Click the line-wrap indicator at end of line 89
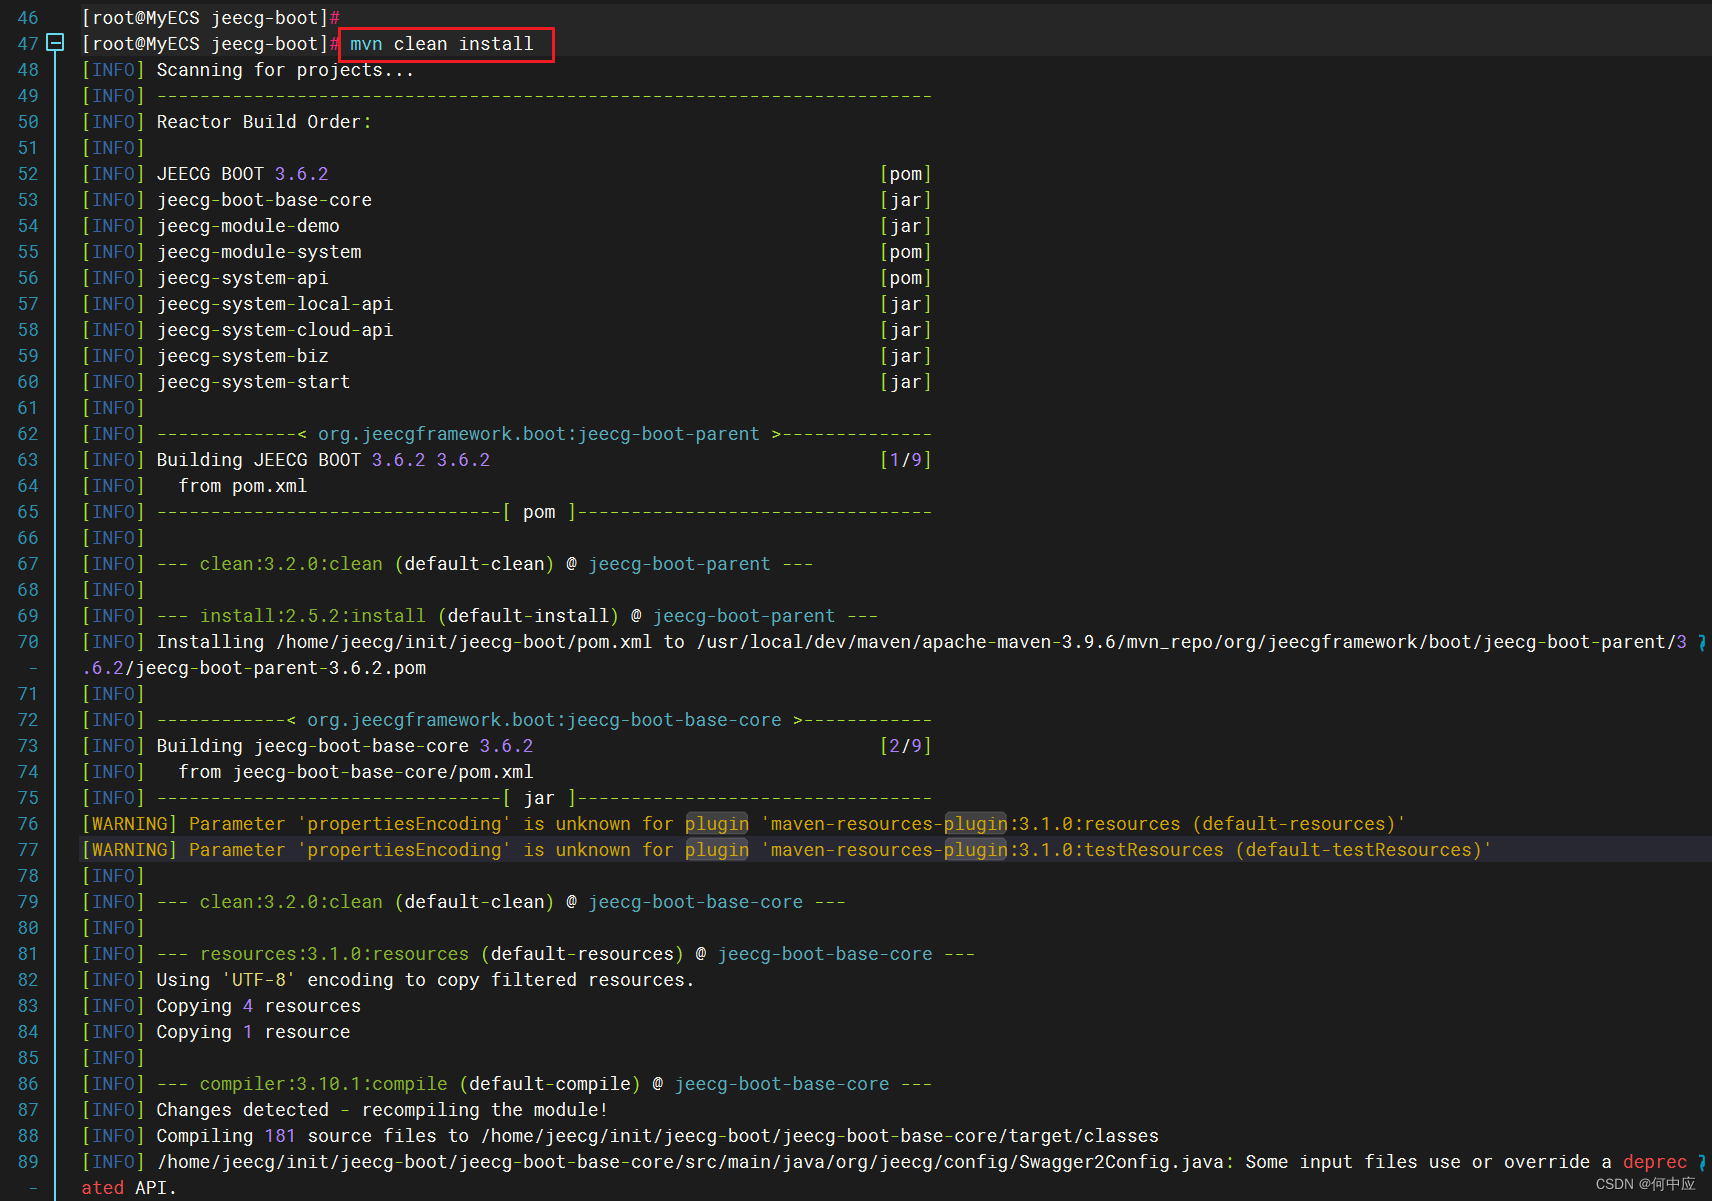 (x=1702, y=1162)
